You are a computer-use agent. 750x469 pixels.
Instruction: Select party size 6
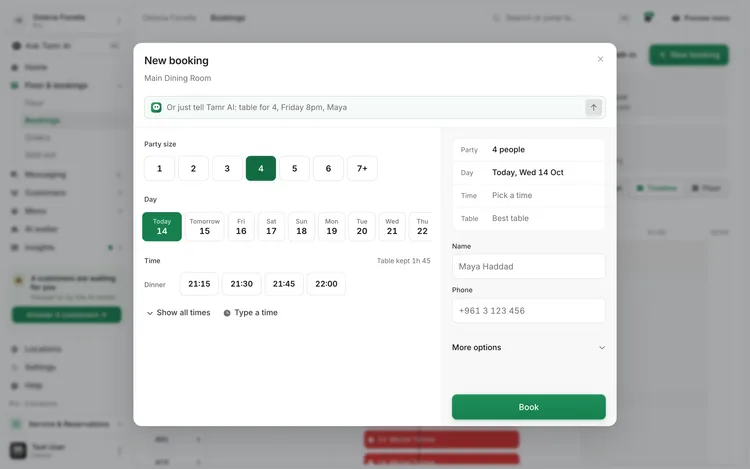tap(328, 168)
